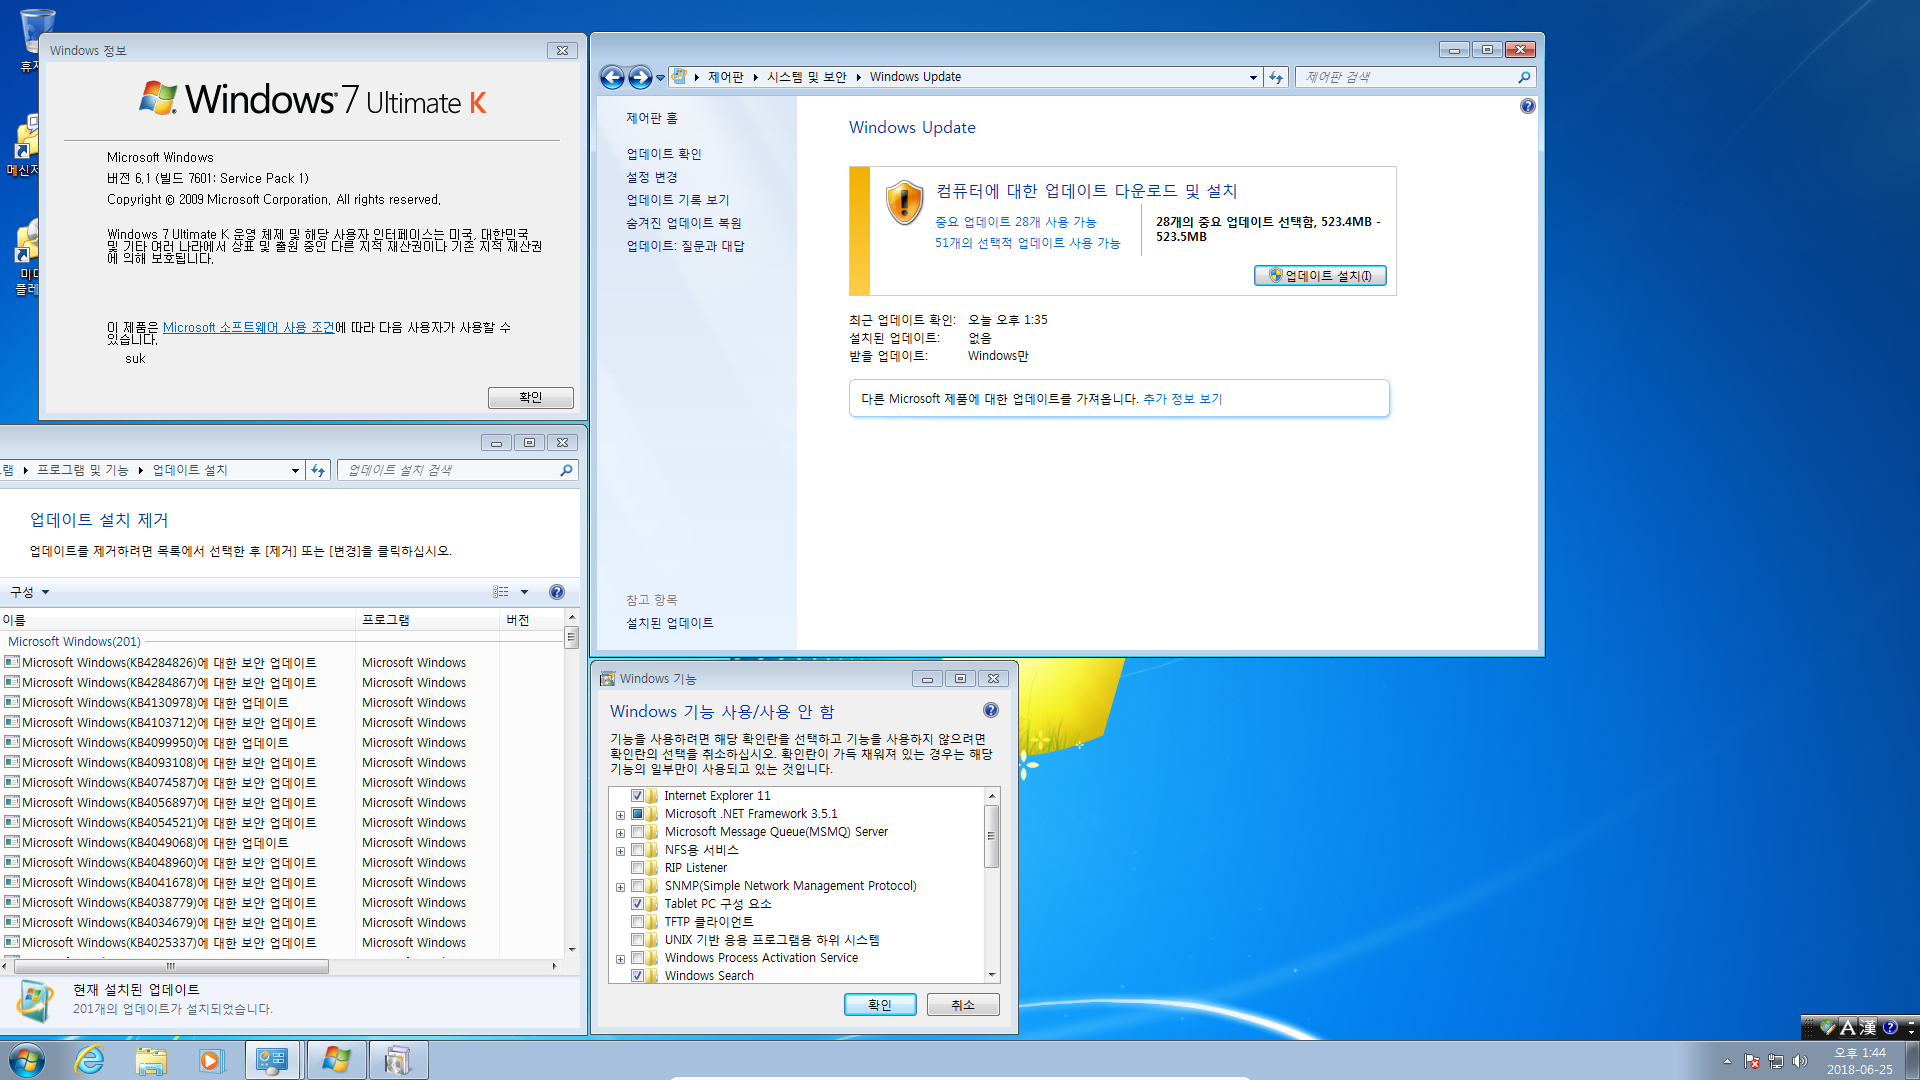
Task: Refresh the installed updates address bar
Action: 318,470
